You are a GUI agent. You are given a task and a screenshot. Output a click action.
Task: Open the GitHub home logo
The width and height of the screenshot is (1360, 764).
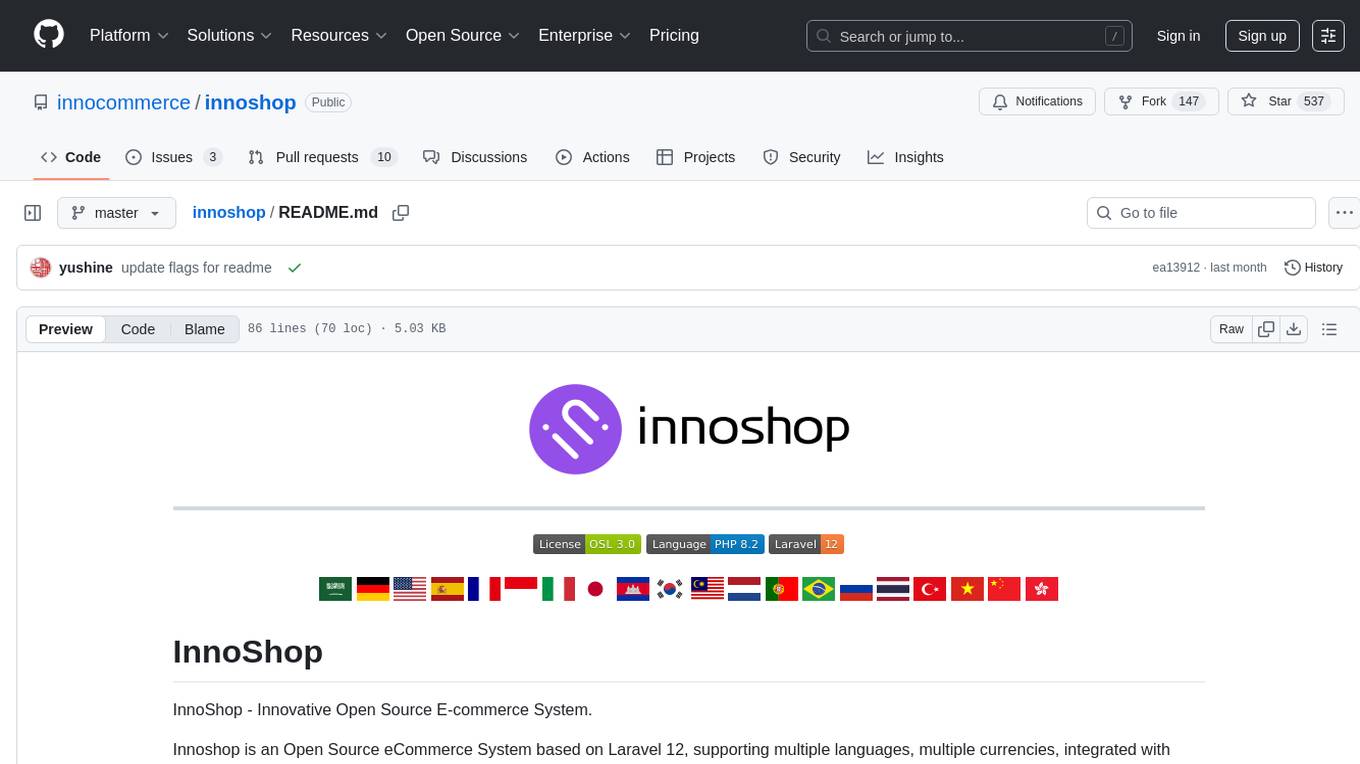49,35
